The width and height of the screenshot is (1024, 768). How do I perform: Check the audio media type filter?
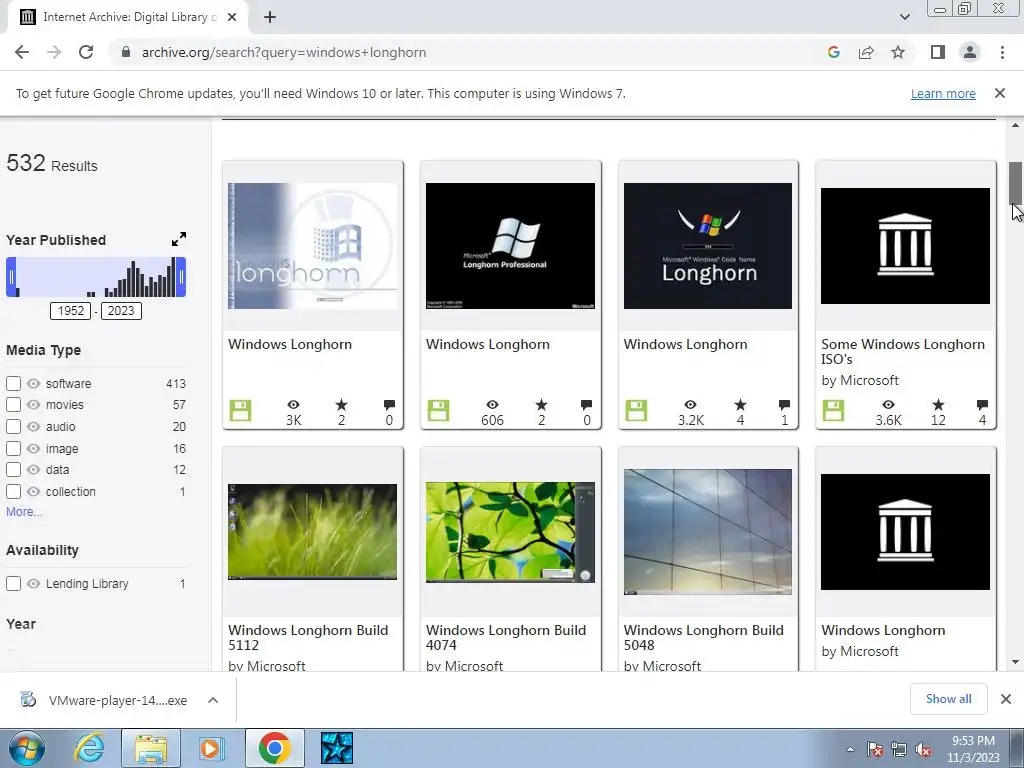(x=13, y=426)
